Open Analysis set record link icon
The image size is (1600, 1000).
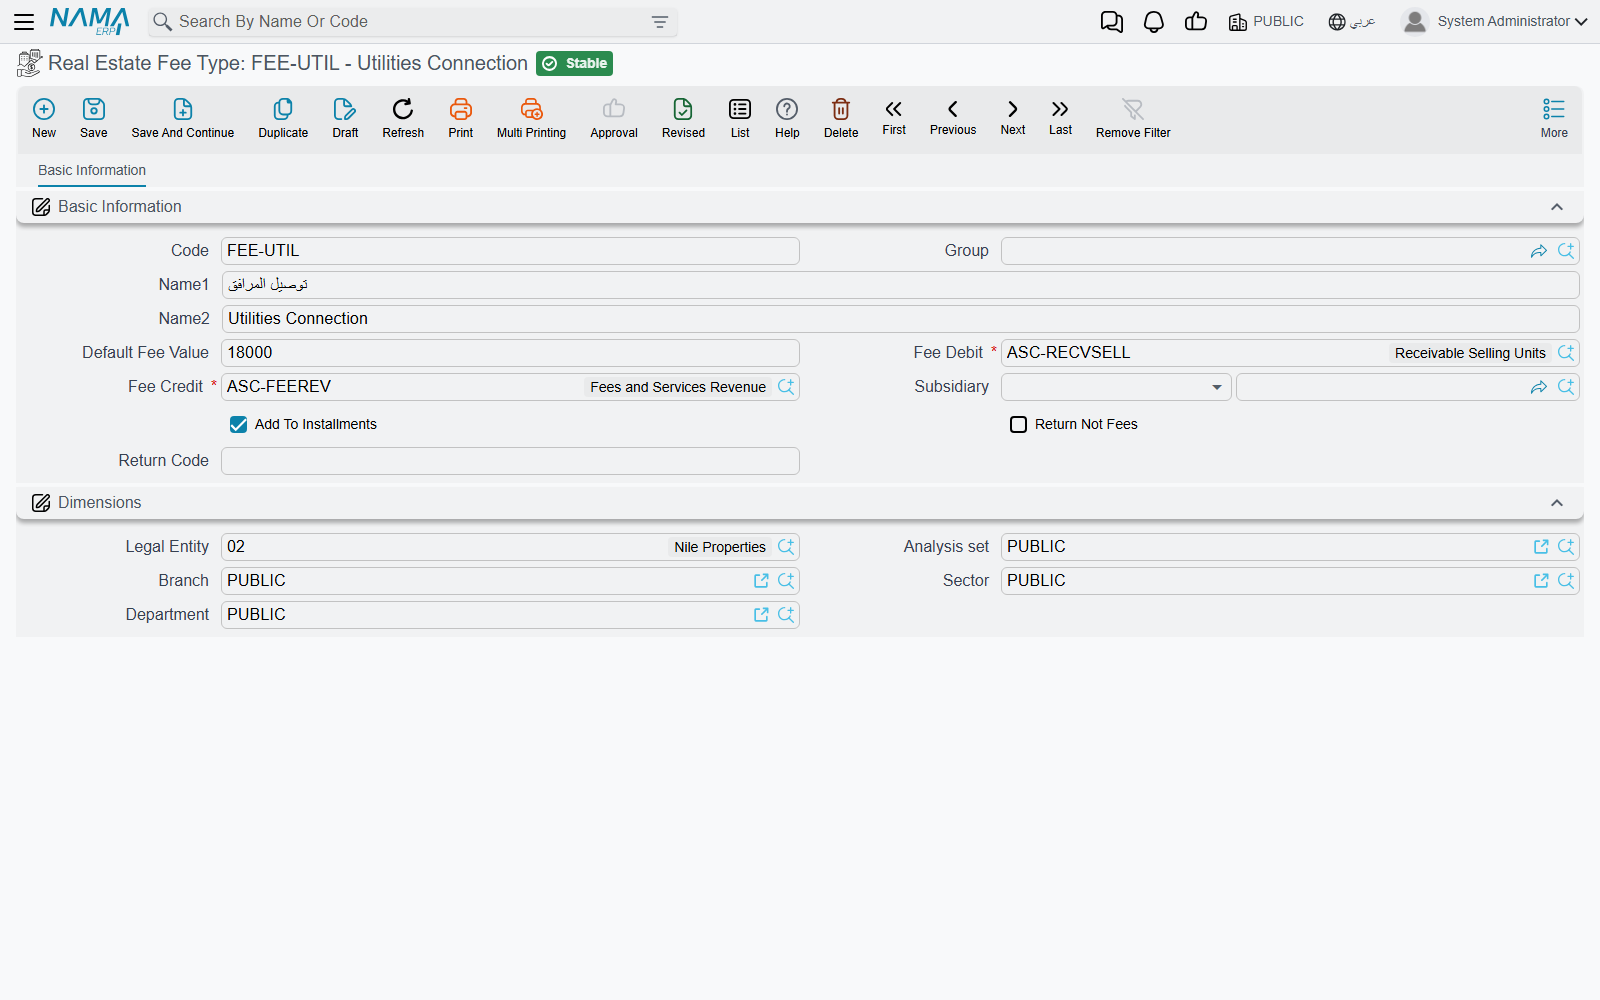(1541, 547)
